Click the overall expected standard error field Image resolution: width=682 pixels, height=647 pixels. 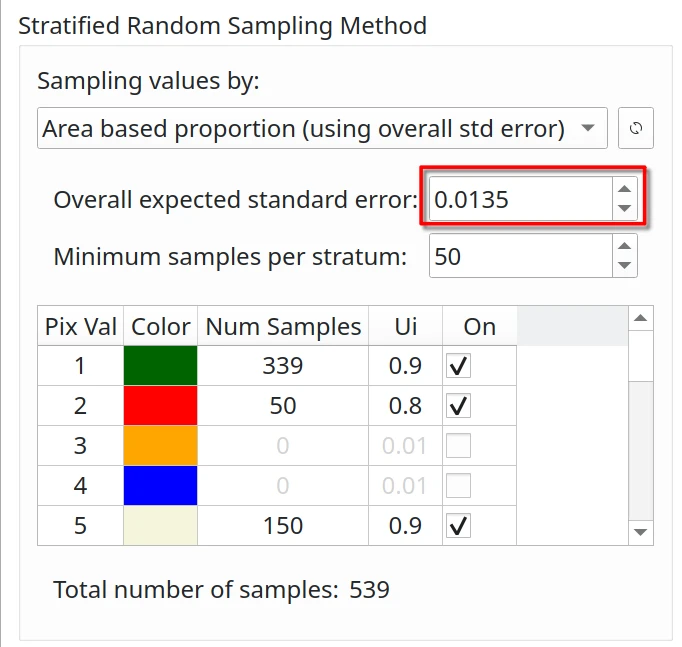pyautogui.click(x=518, y=199)
